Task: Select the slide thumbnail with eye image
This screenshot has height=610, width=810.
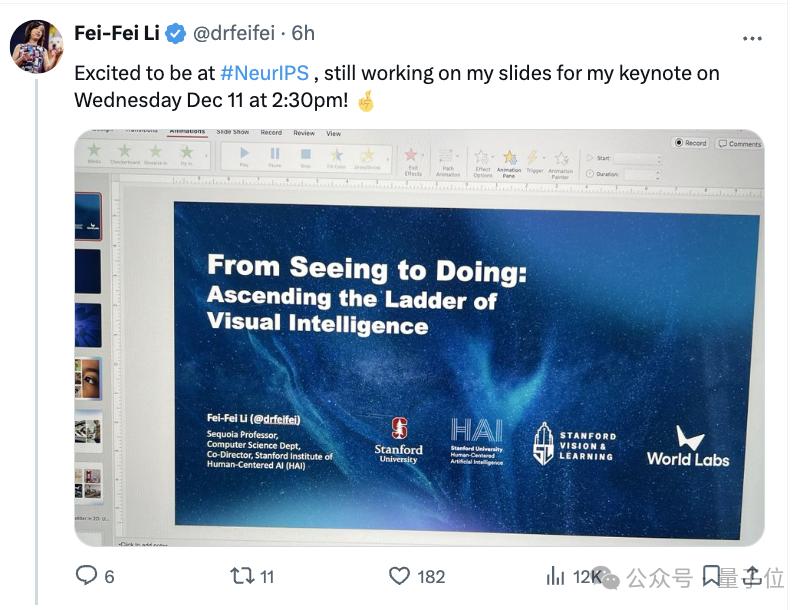Action: [88, 378]
